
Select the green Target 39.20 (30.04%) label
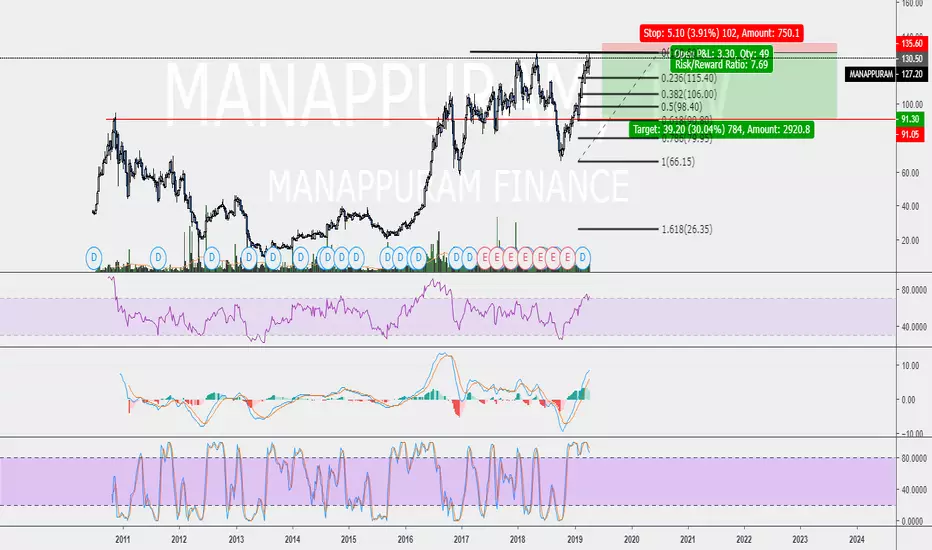[x=722, y=130]
